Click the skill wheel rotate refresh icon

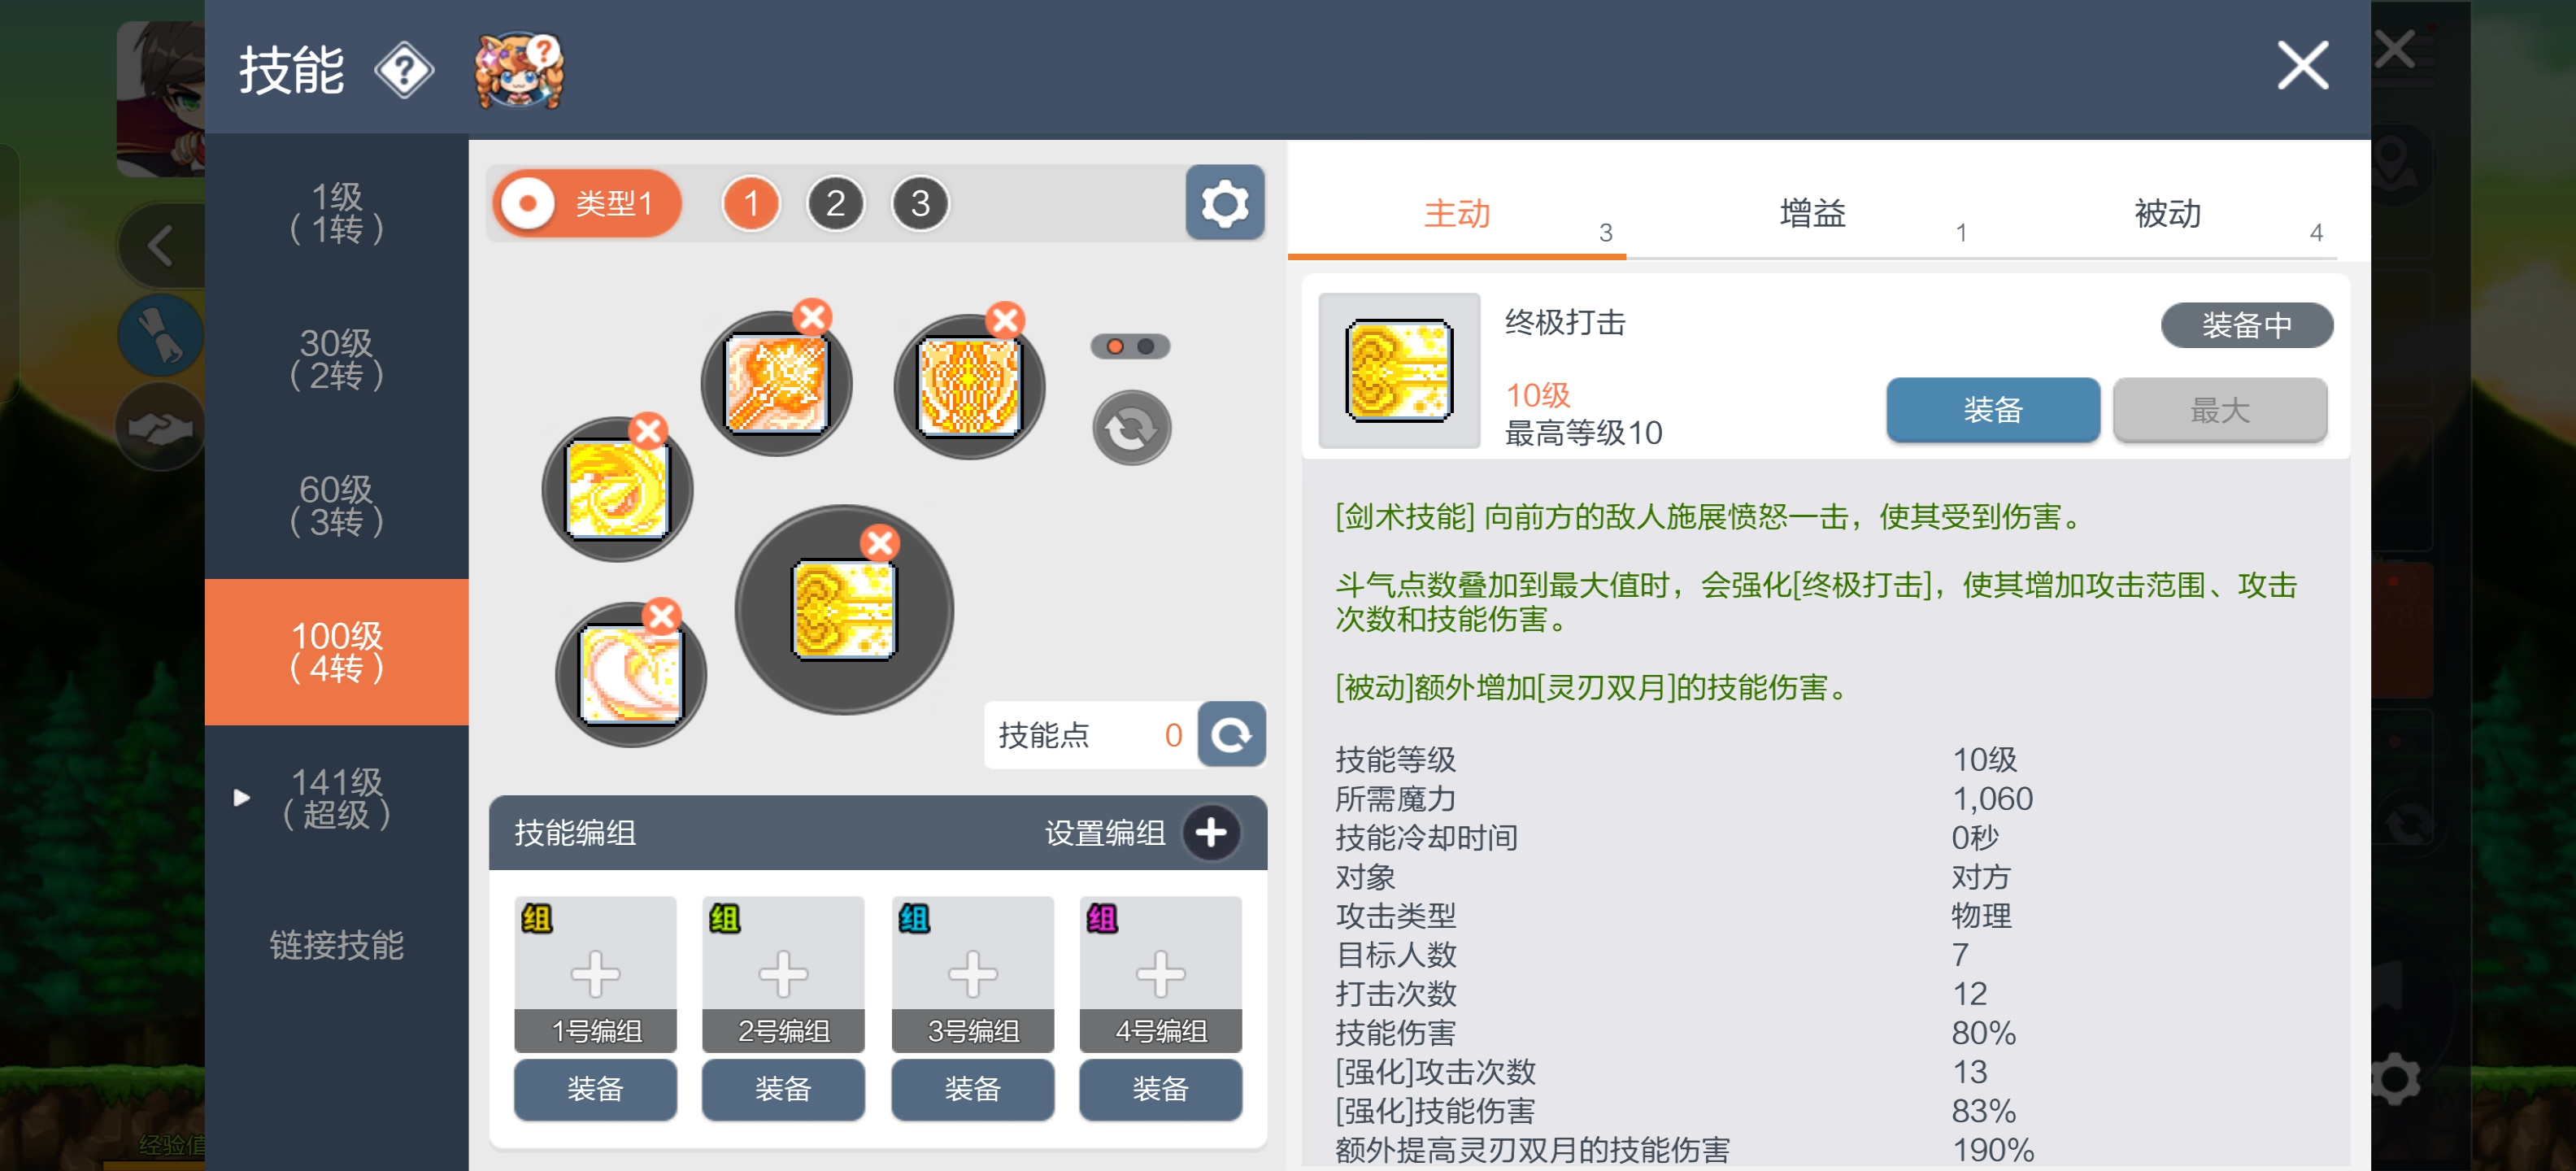point(1131,428)
